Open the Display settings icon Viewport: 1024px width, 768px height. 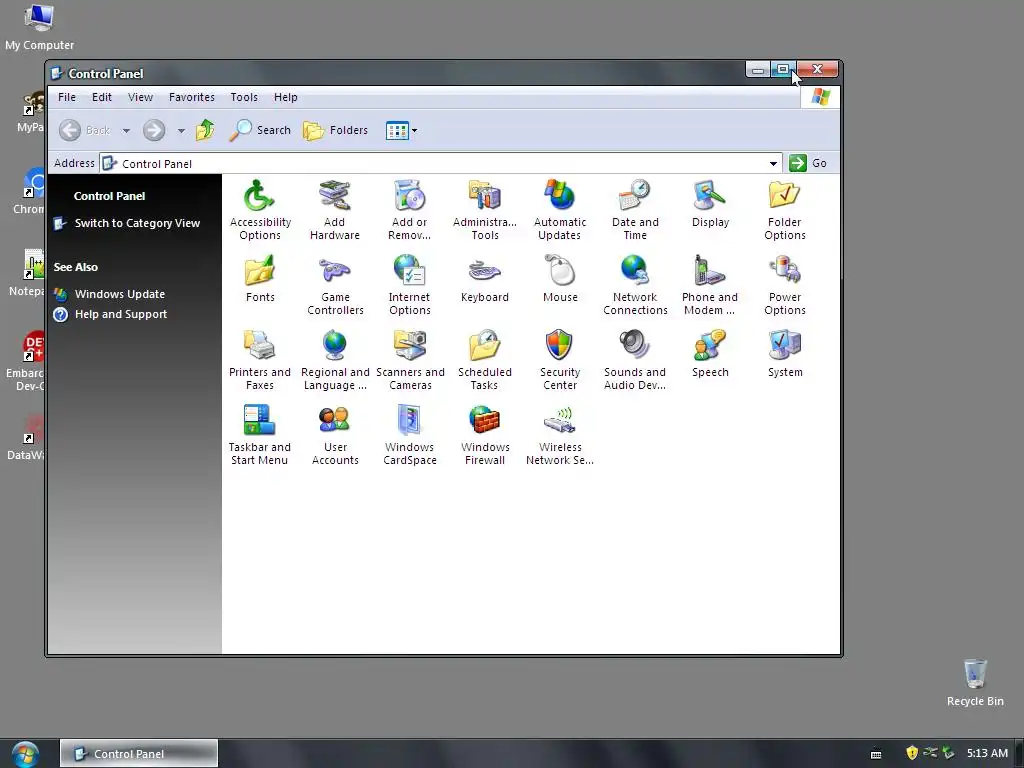pyautogui.click(x=710, y=204)
